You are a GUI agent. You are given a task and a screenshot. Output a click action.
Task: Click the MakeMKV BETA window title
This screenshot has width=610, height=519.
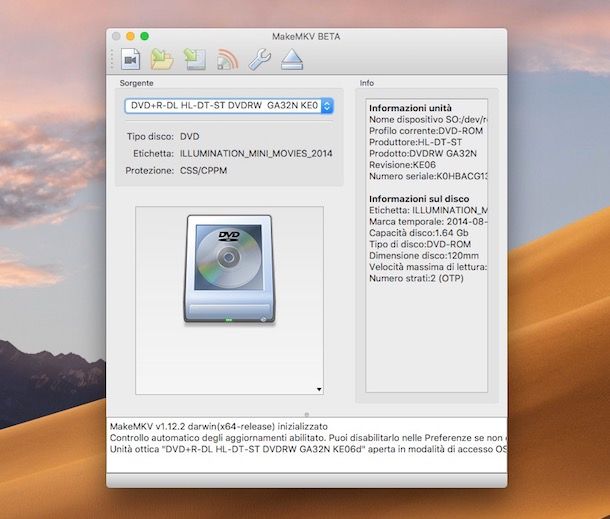pos(306,37)
